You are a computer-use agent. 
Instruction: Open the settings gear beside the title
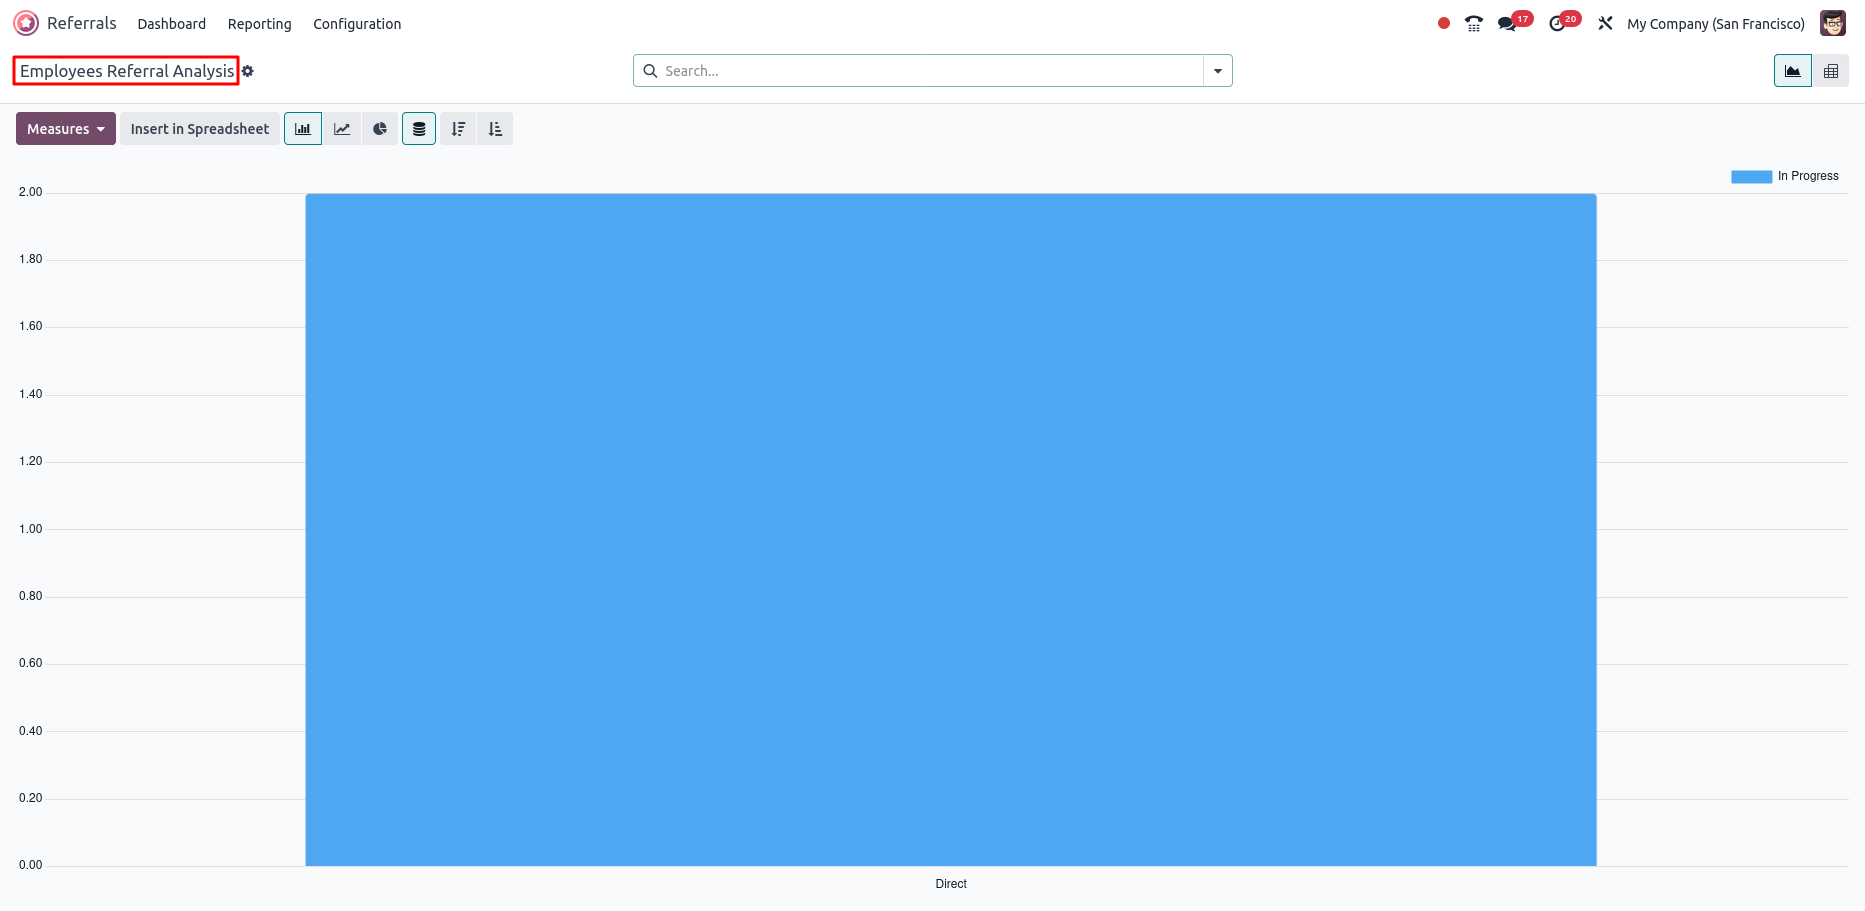248,71
